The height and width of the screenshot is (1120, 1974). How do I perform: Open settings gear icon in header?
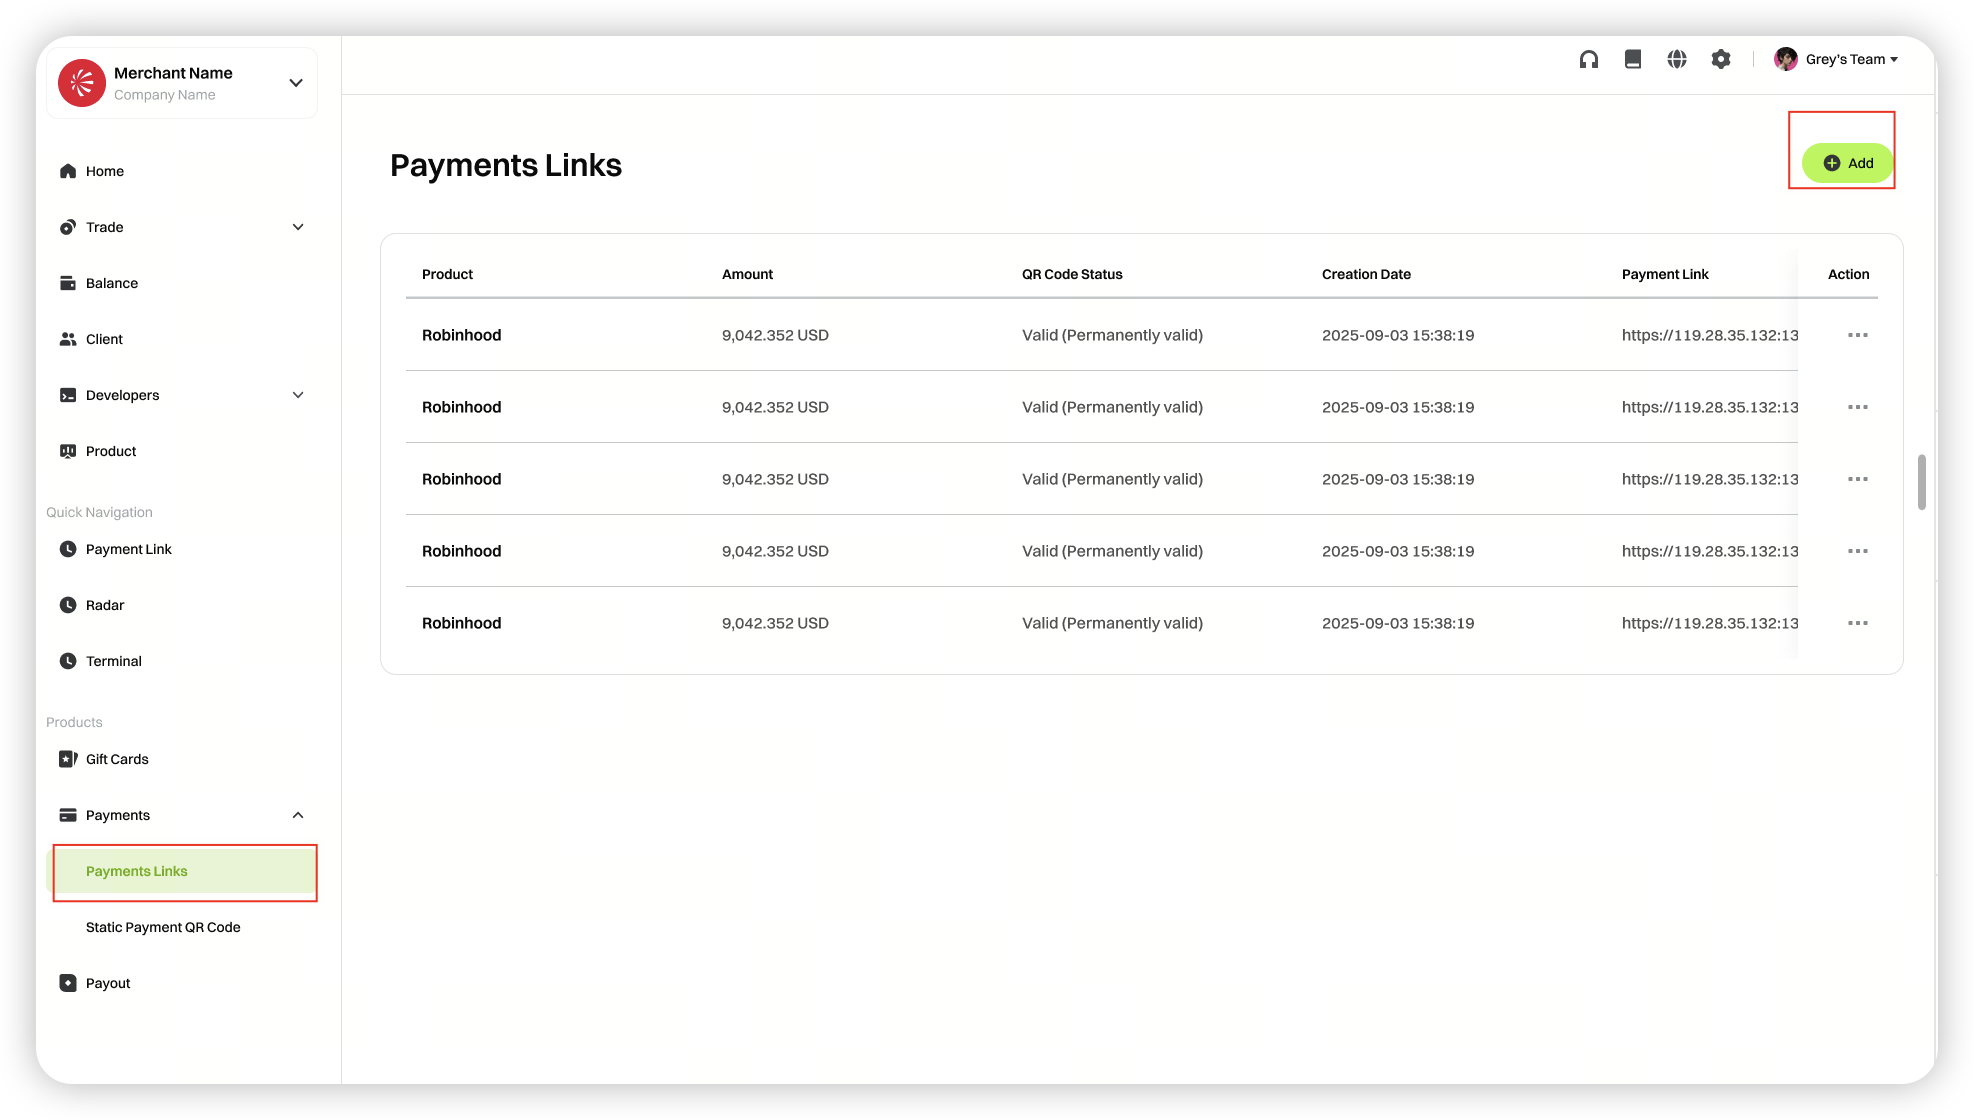coord(1721,60)
